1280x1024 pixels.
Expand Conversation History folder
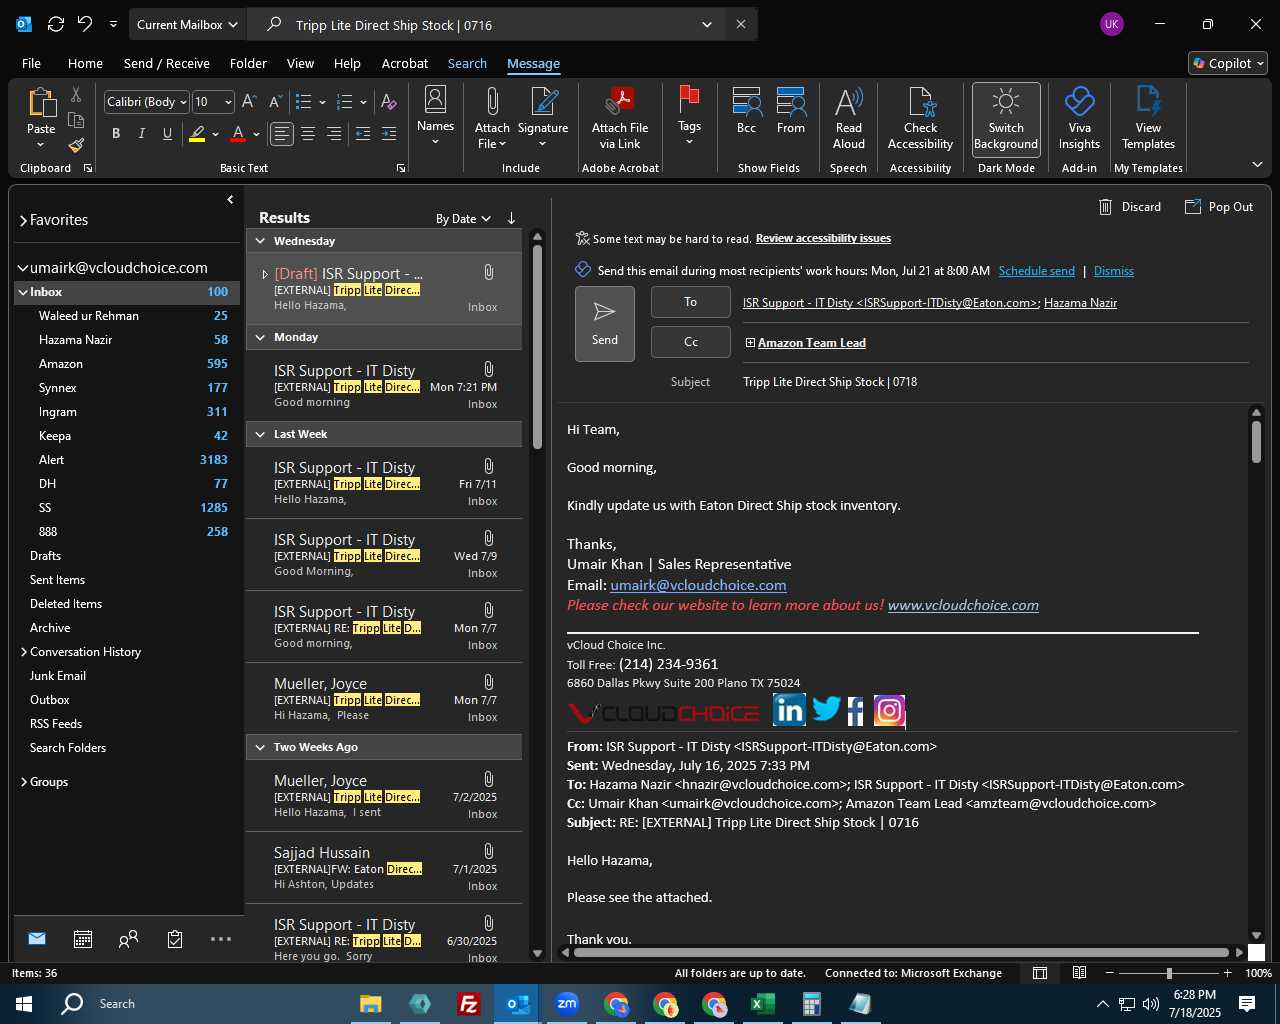[24, 652]
